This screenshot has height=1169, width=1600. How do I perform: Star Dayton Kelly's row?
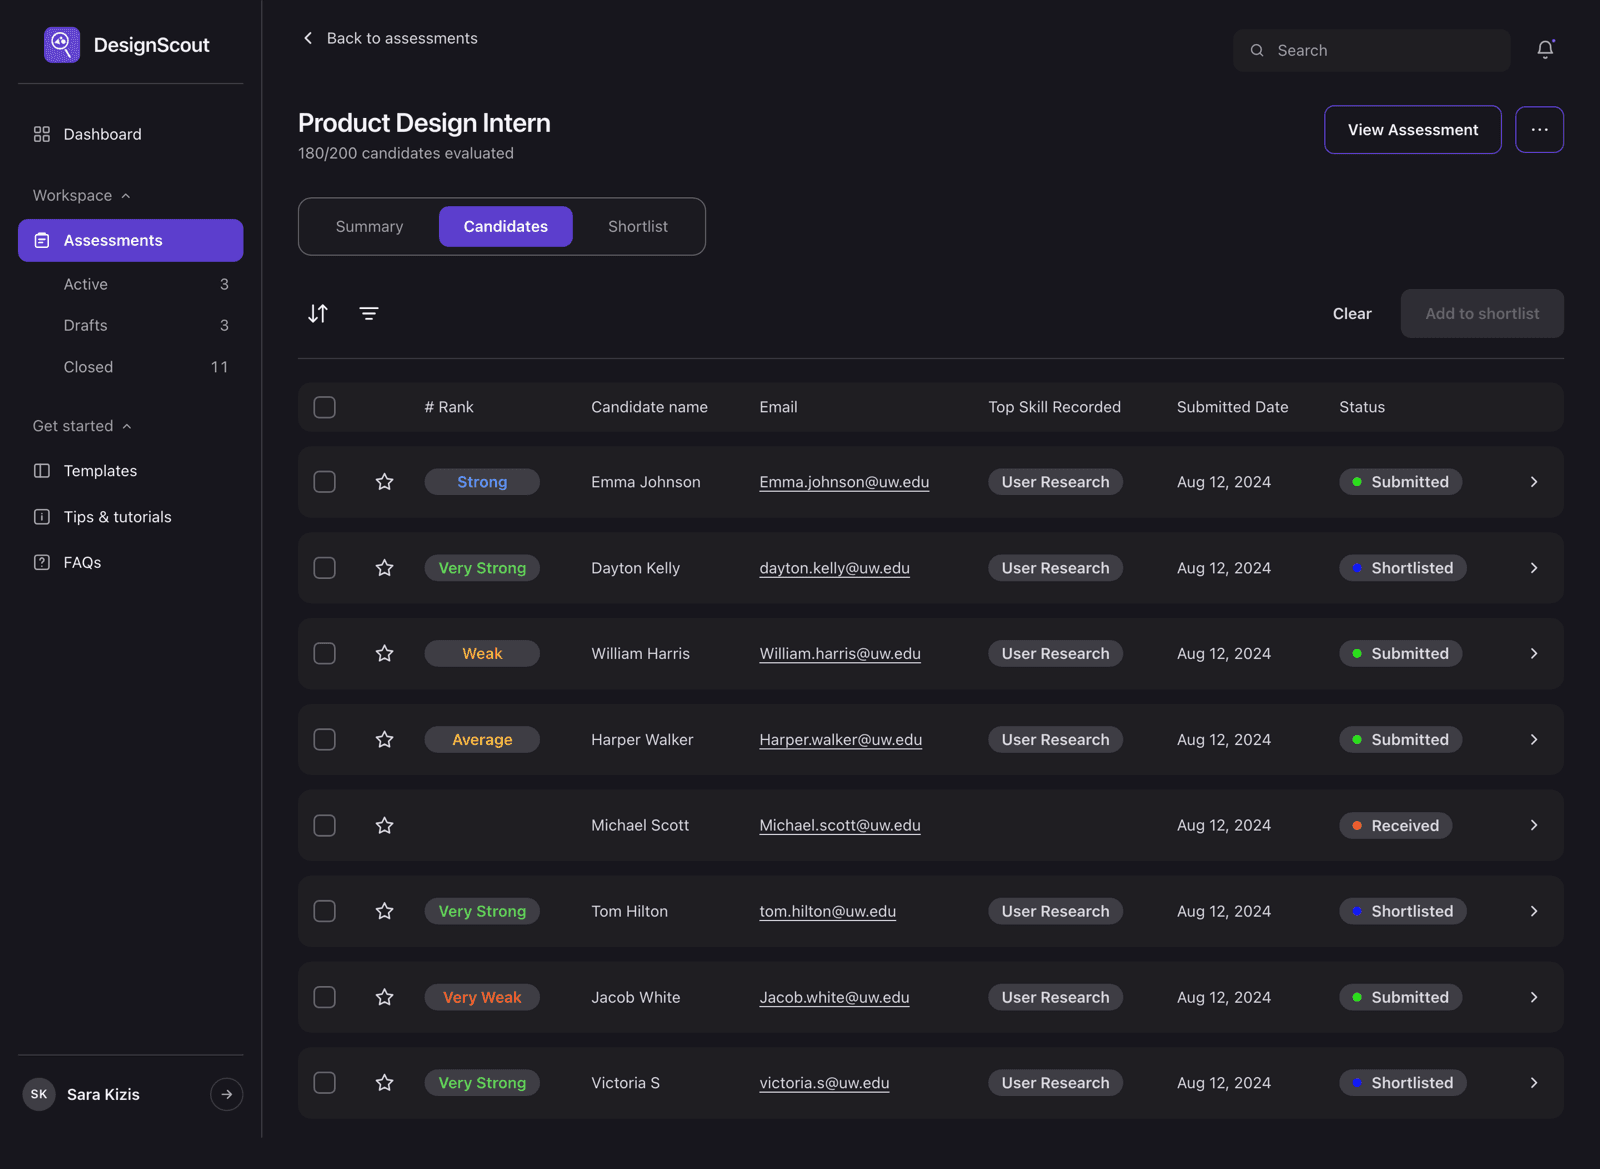[x=384, y=568]
